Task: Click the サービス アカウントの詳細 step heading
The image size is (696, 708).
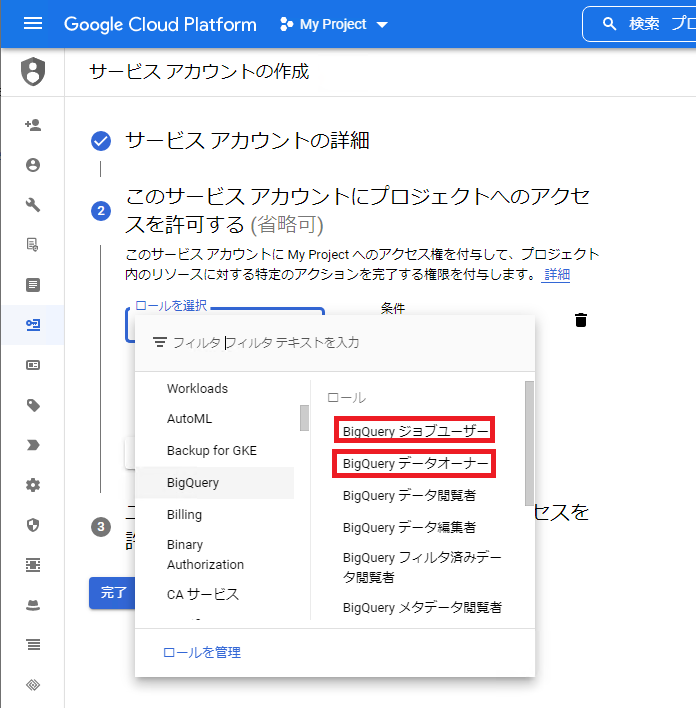Action: [x=247, y=140]
